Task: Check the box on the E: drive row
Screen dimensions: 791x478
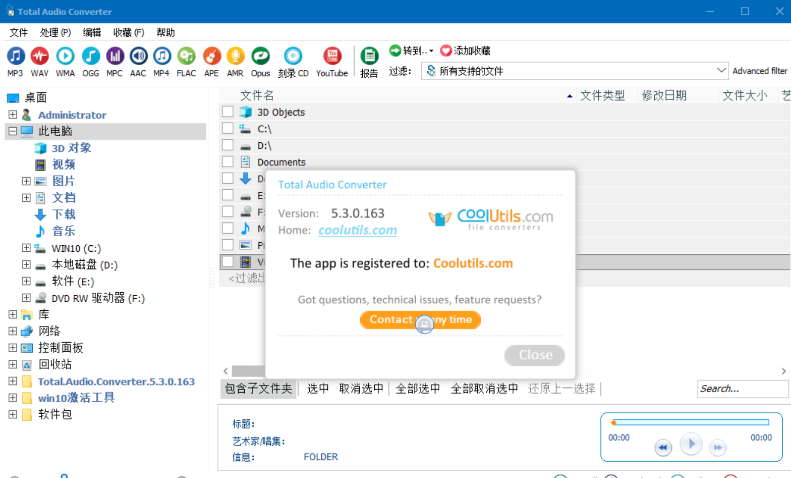Action: click(x=228, y=195)
